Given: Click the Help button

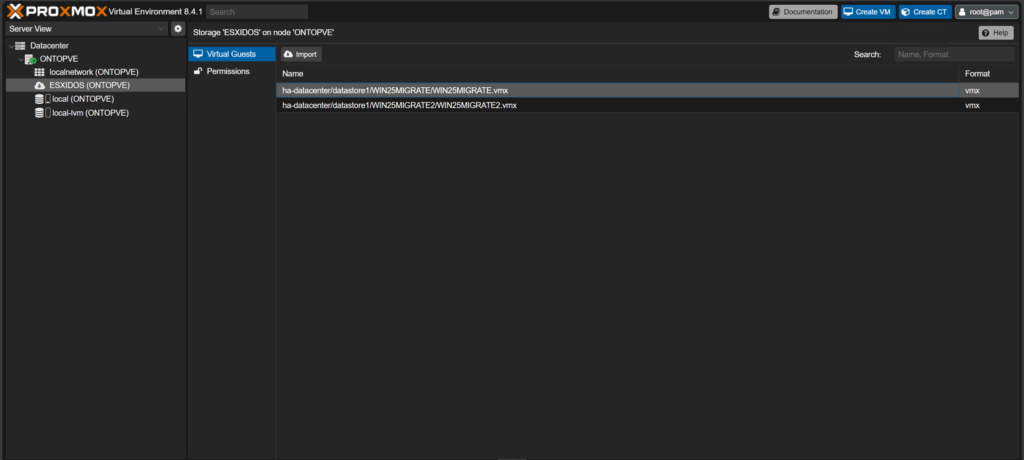Looking at the screenshot, I should (x=995, y=33).
